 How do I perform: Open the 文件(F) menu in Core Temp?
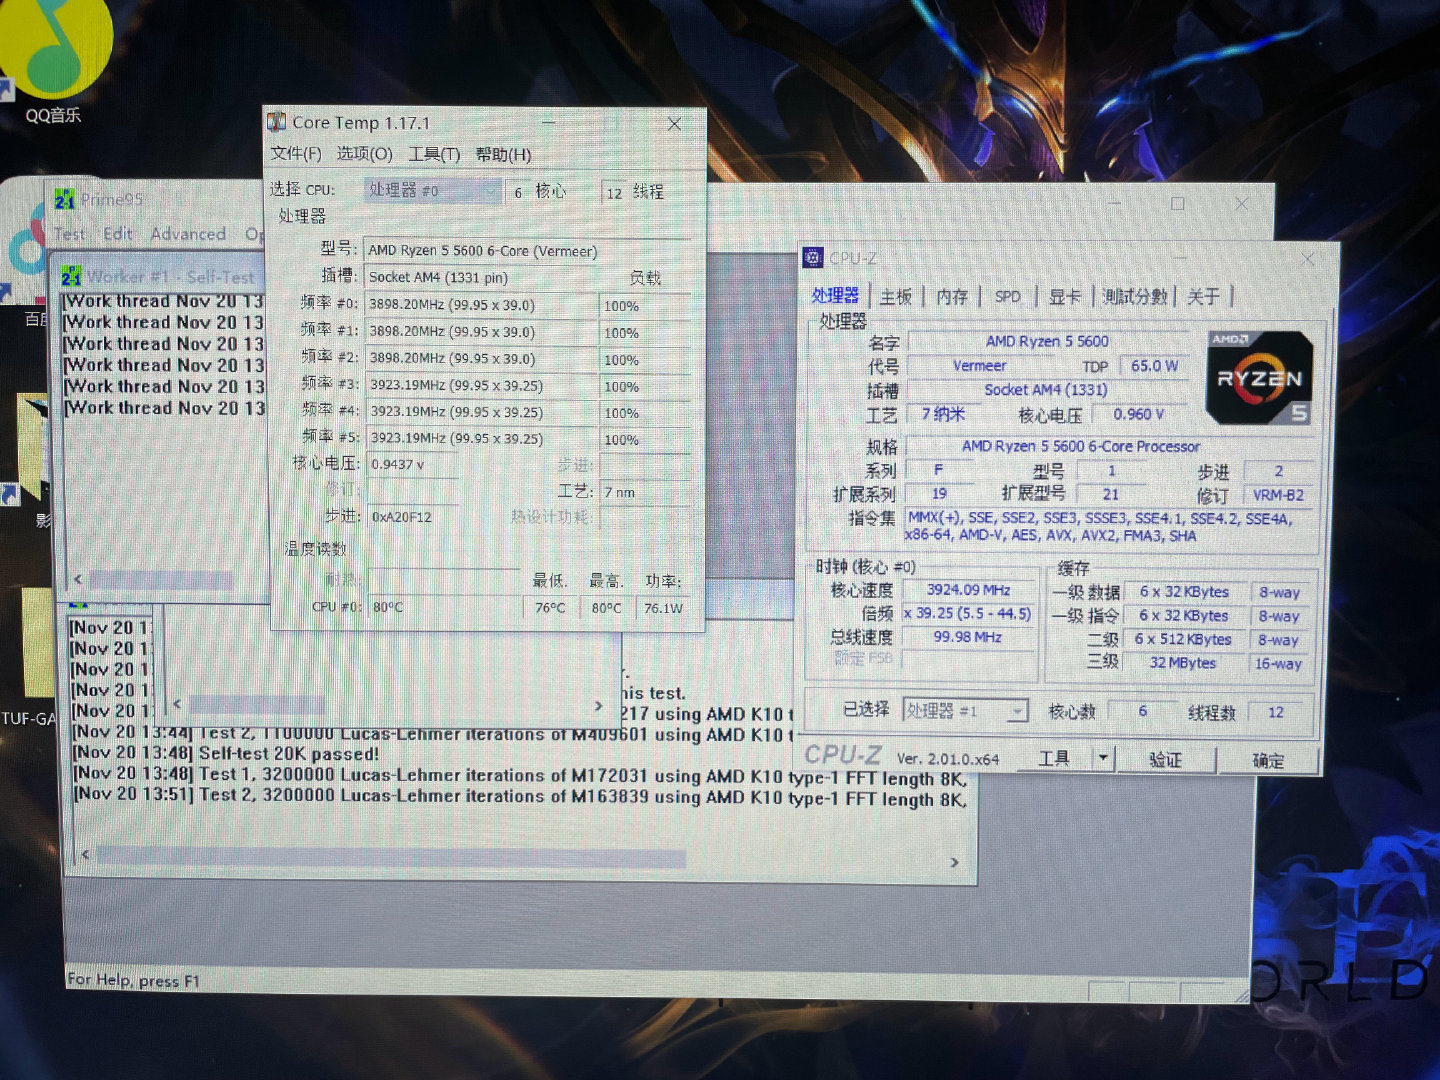[296, 154]
